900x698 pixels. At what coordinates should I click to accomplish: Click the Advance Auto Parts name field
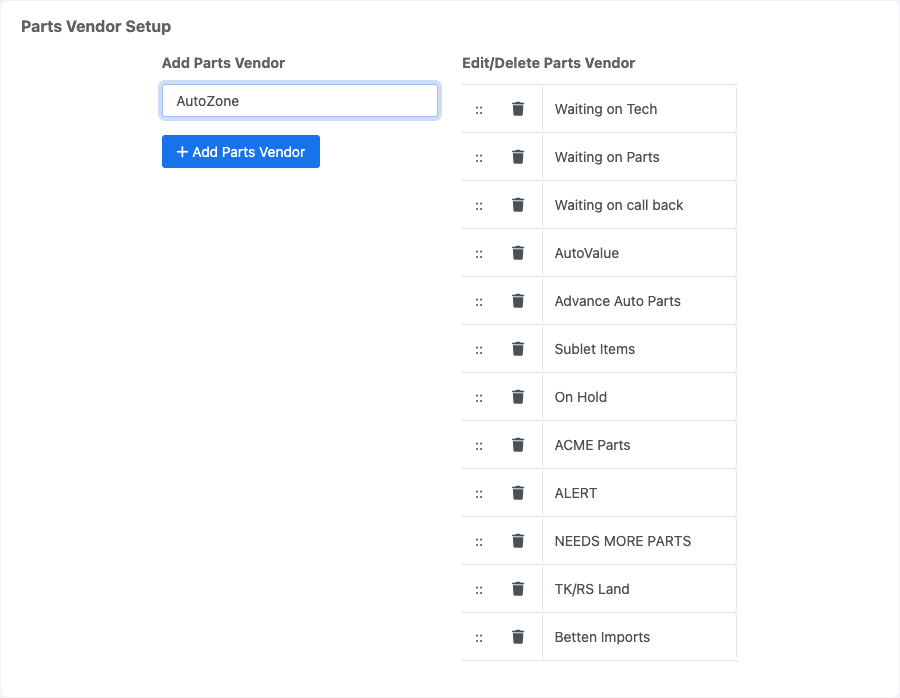coord(639,301)
